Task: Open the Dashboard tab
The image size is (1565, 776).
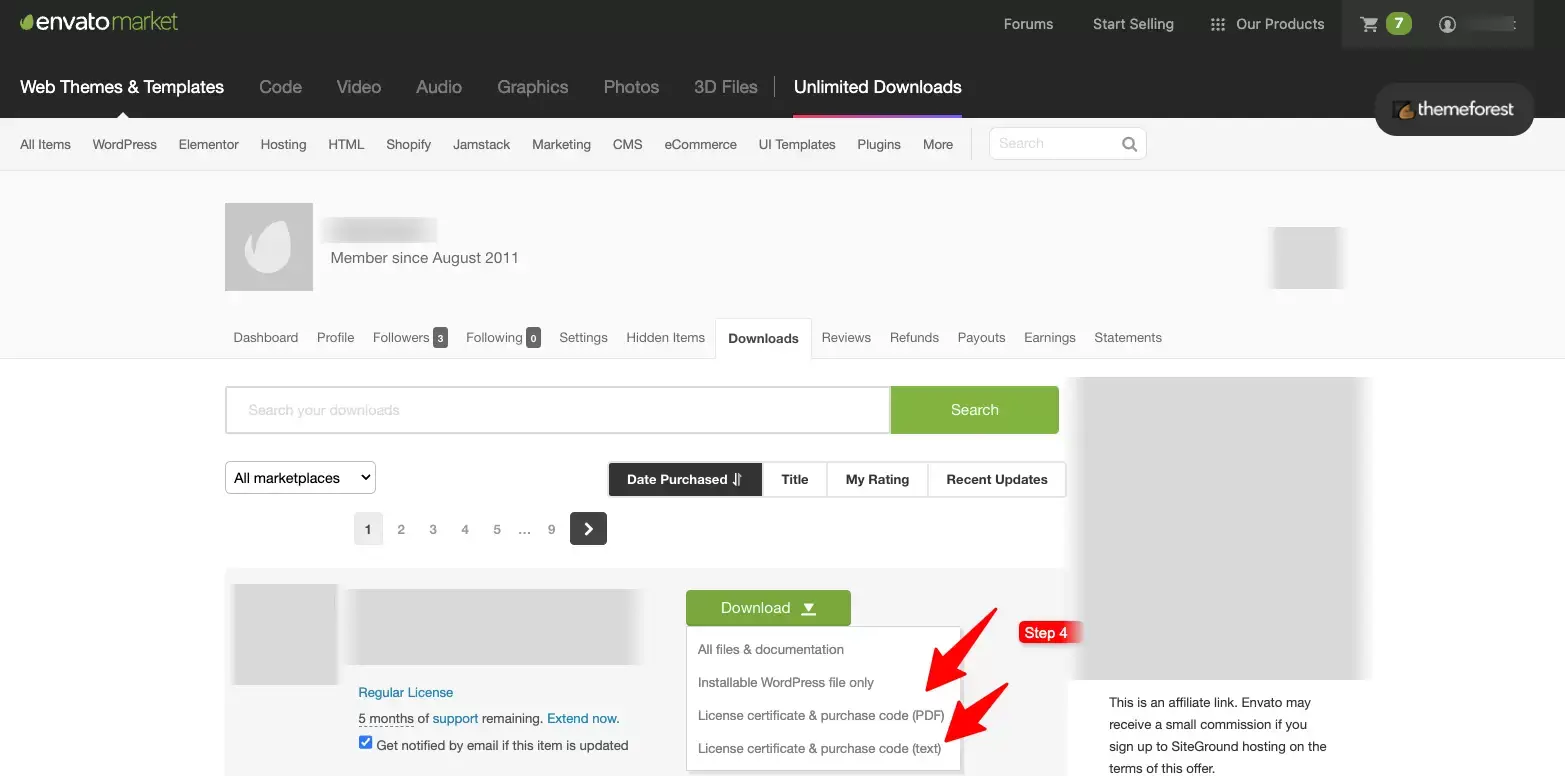Action: coord(266,337)
